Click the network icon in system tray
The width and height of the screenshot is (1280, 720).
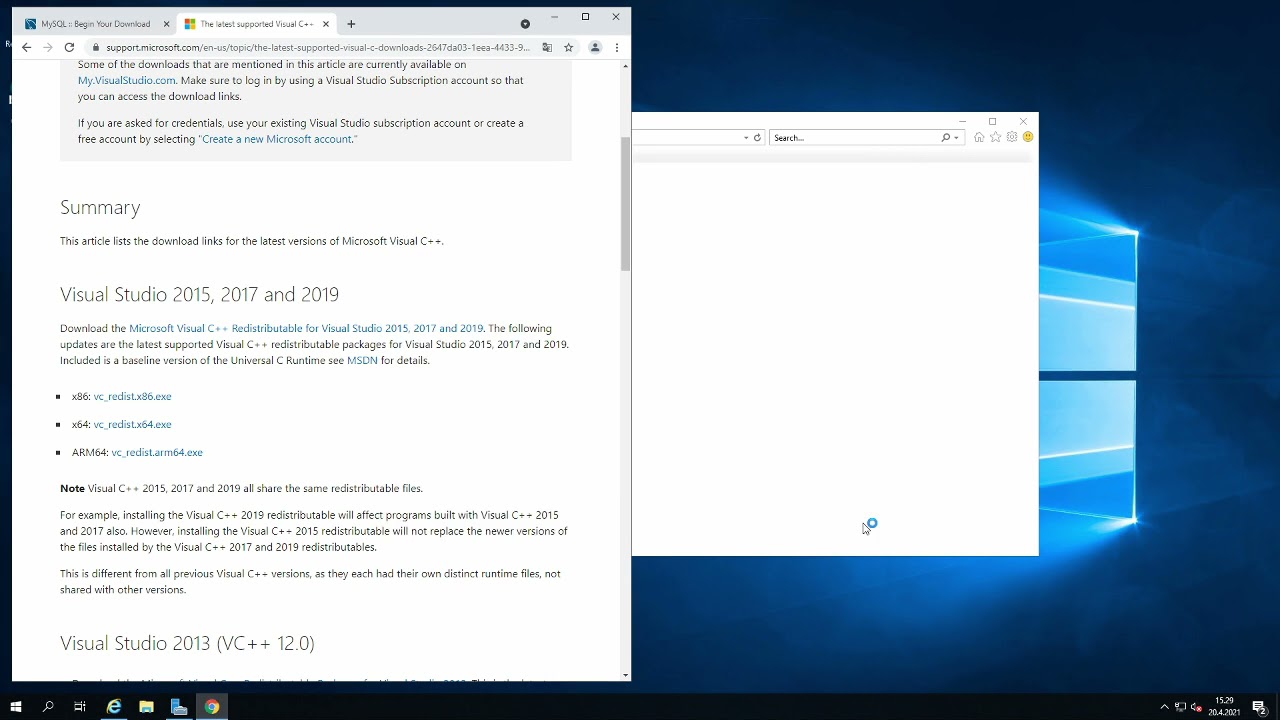tap(1180, 707)
